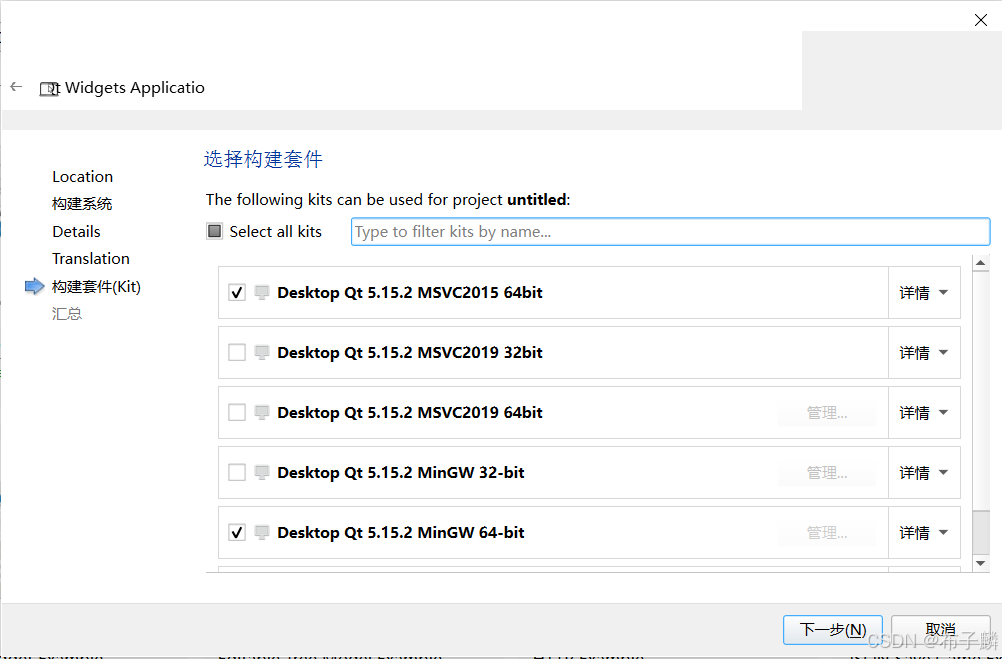Viewport: 1002px width, 659px height.
Task: Click 下一步(N) to continue
Action: tap(833, 630)
